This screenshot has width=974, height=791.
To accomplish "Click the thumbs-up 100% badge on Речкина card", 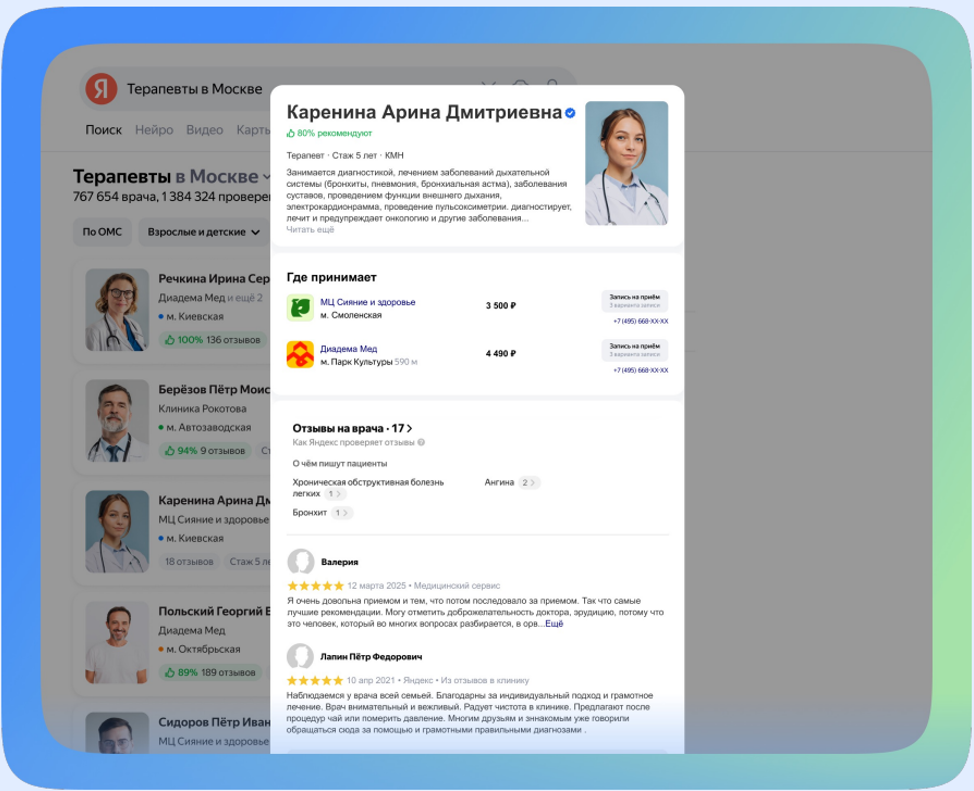I will 213,340.
